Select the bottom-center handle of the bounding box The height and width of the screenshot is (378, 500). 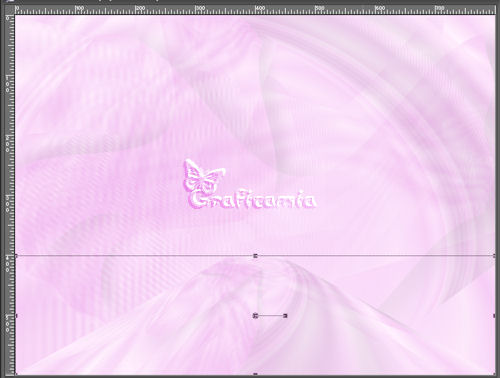point(256,374)
